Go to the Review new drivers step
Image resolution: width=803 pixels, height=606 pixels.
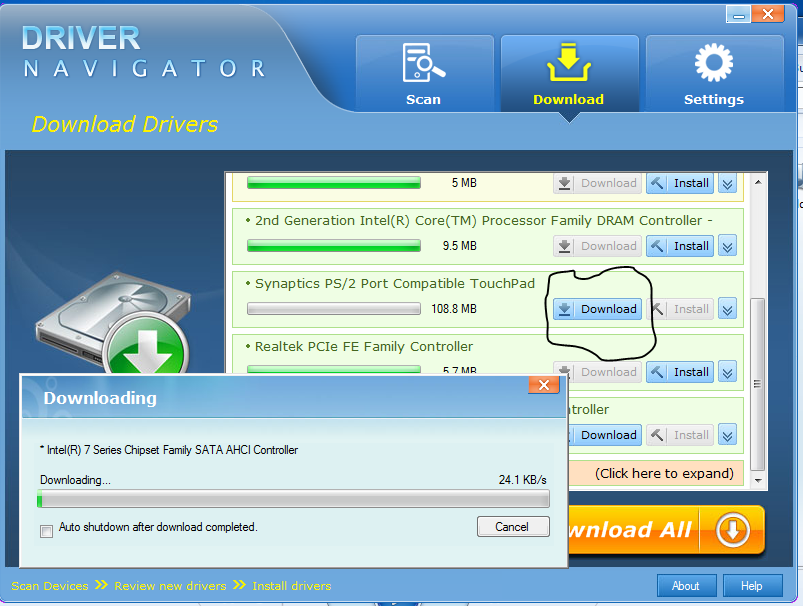click(x=170, y=586)
